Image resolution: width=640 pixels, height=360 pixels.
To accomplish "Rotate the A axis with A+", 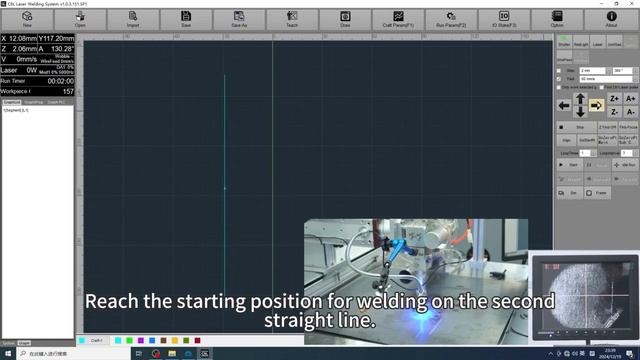I will click(630, 99).
